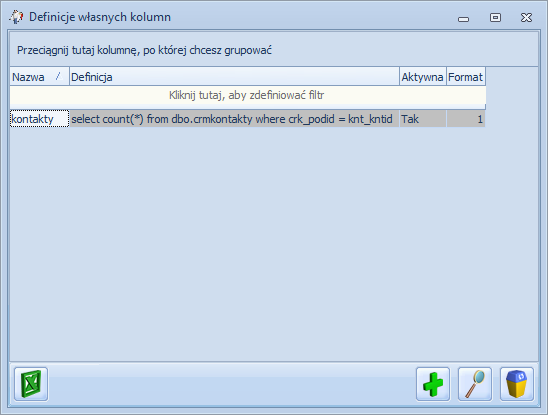Add a new column definition

click(433, 384)
